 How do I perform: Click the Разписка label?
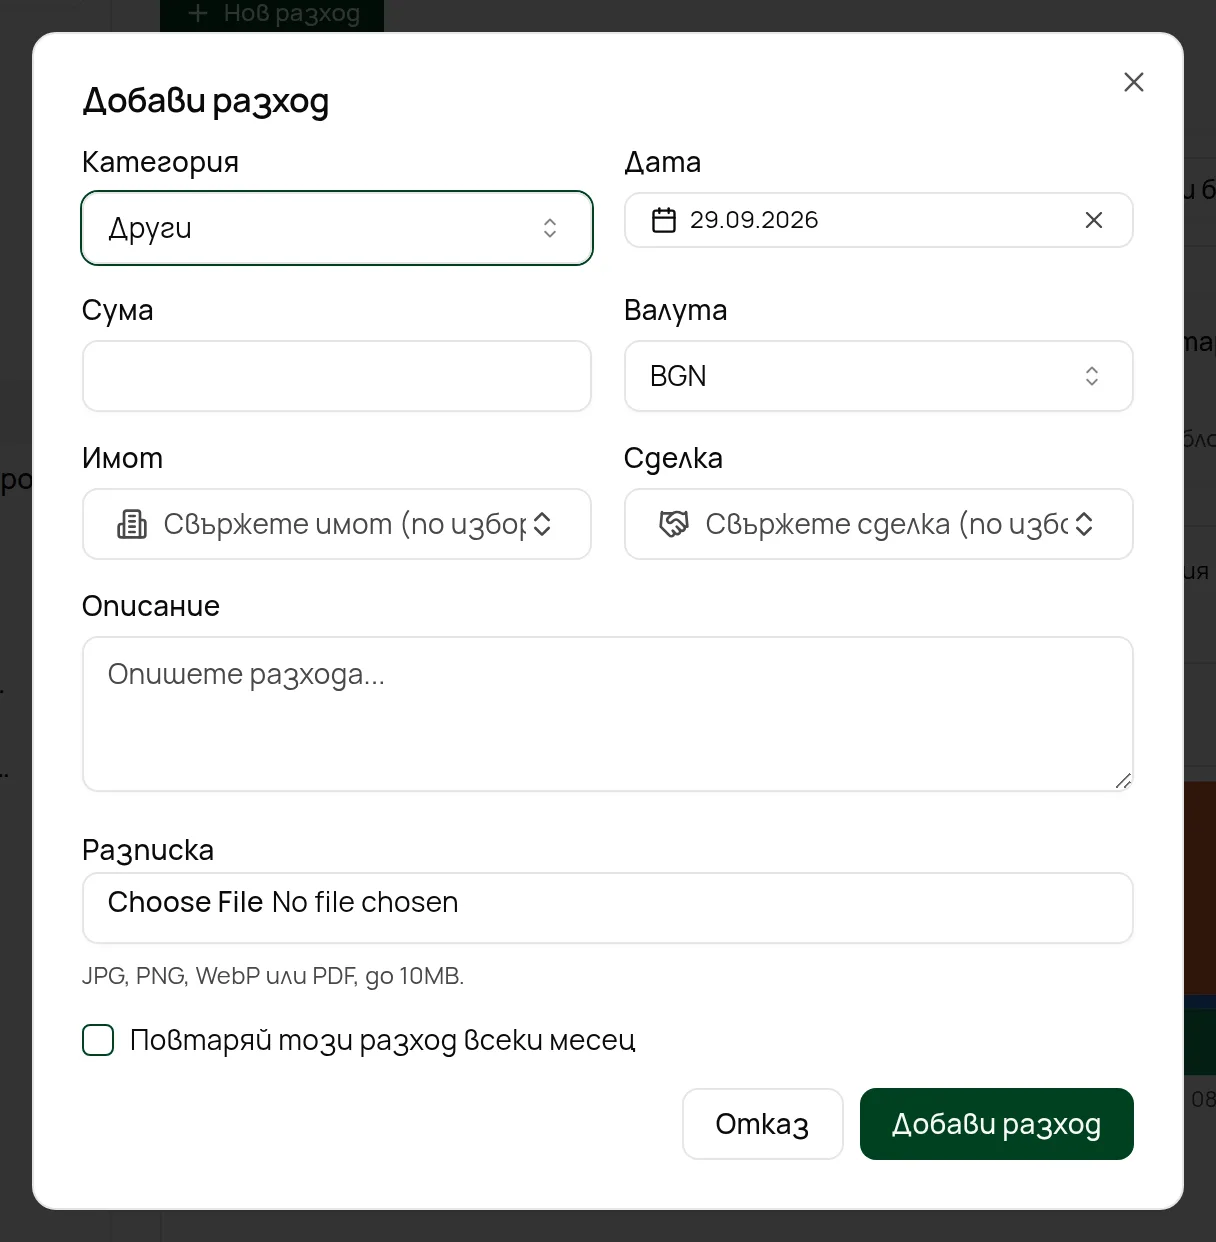[148, 850]
